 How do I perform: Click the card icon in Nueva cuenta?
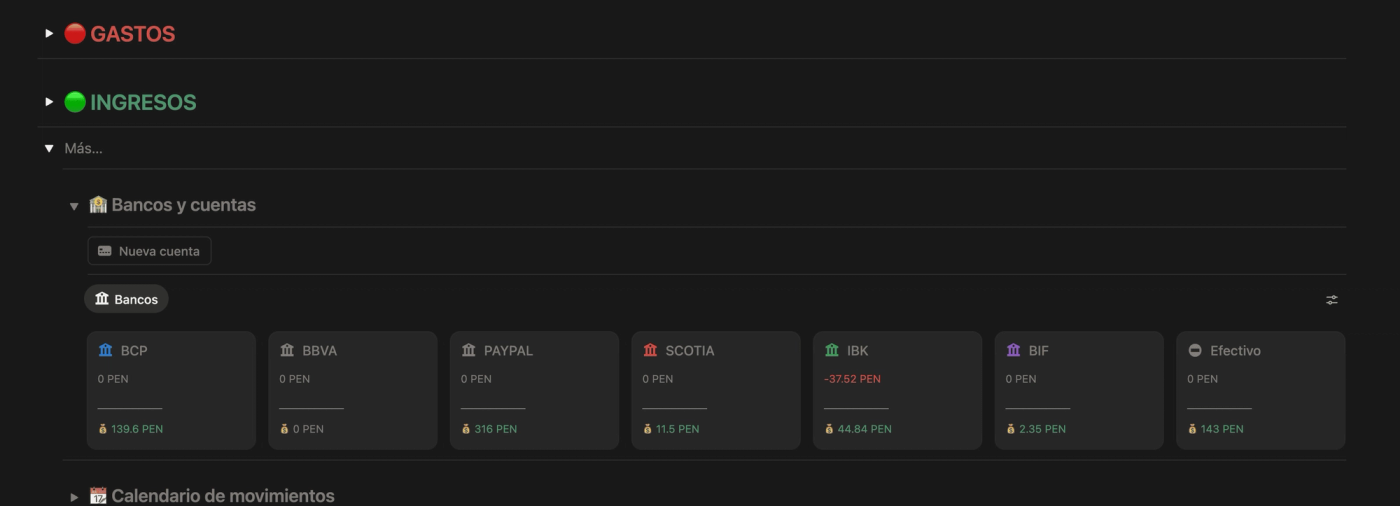[x=105, y=251]
